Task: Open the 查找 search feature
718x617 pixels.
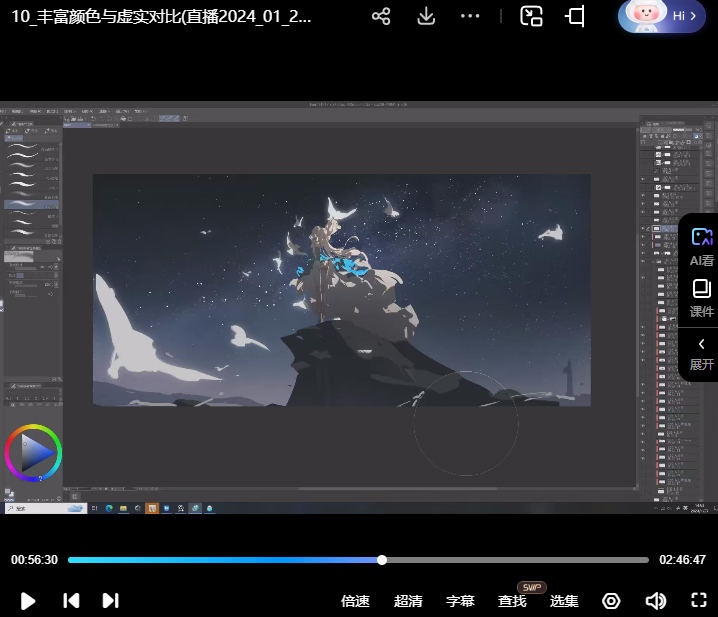Action: point(512,601)
